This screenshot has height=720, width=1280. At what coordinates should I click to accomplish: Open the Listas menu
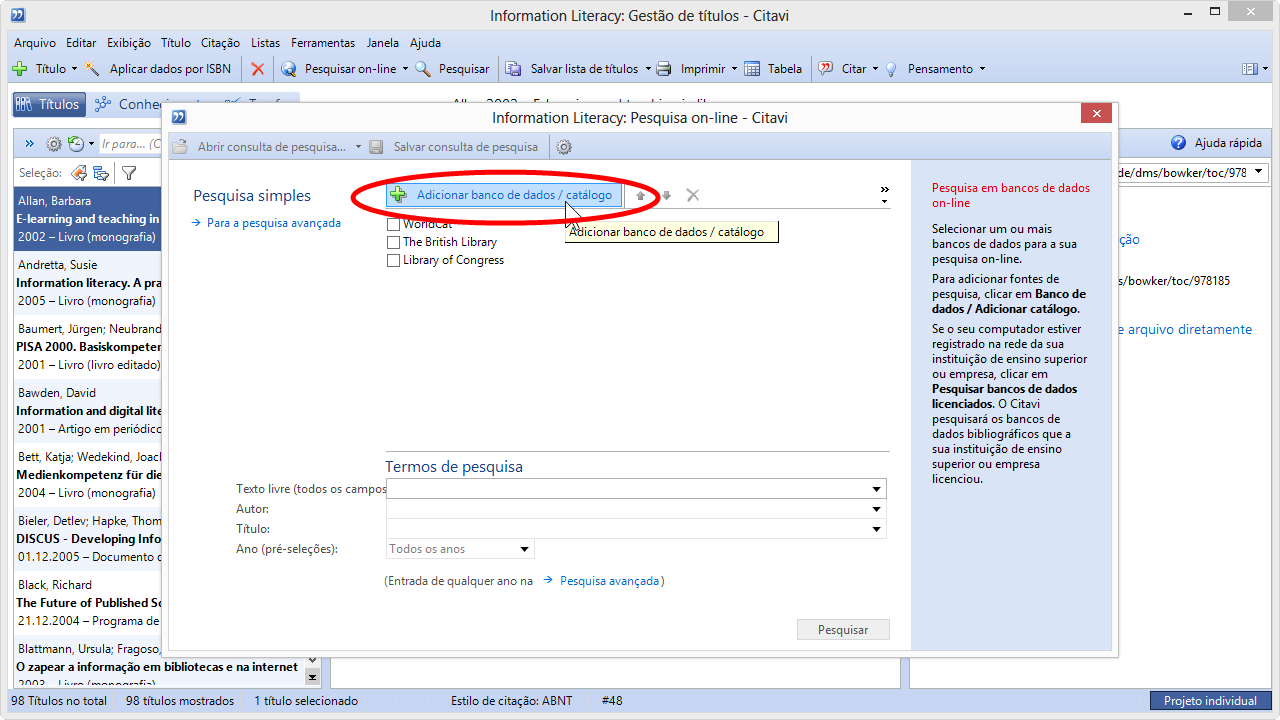[x=266, y=43]
